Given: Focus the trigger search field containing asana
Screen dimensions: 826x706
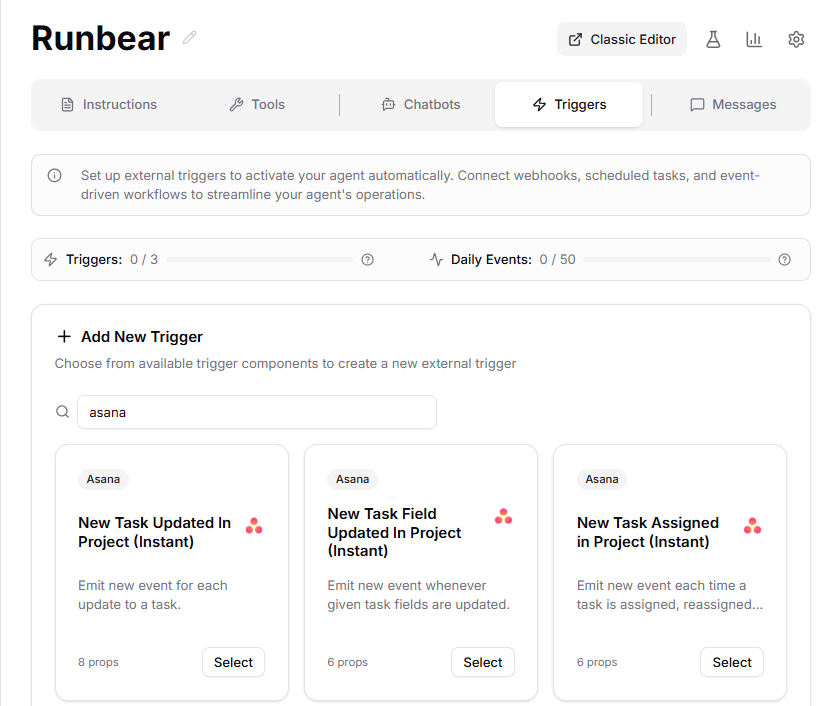Looking at the screenshot, I should click(x=257, y=412).
